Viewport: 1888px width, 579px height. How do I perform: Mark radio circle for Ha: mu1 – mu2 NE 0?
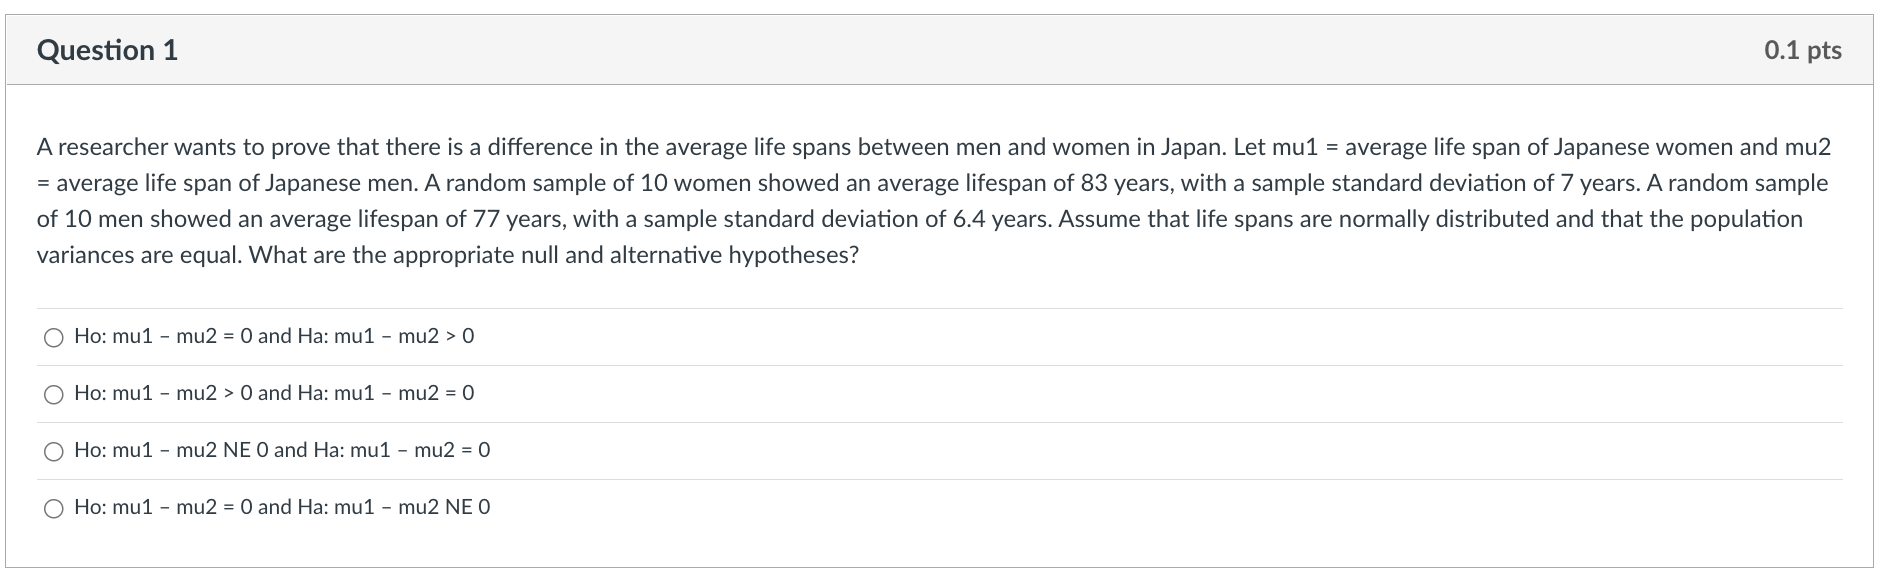coord(53,508)
